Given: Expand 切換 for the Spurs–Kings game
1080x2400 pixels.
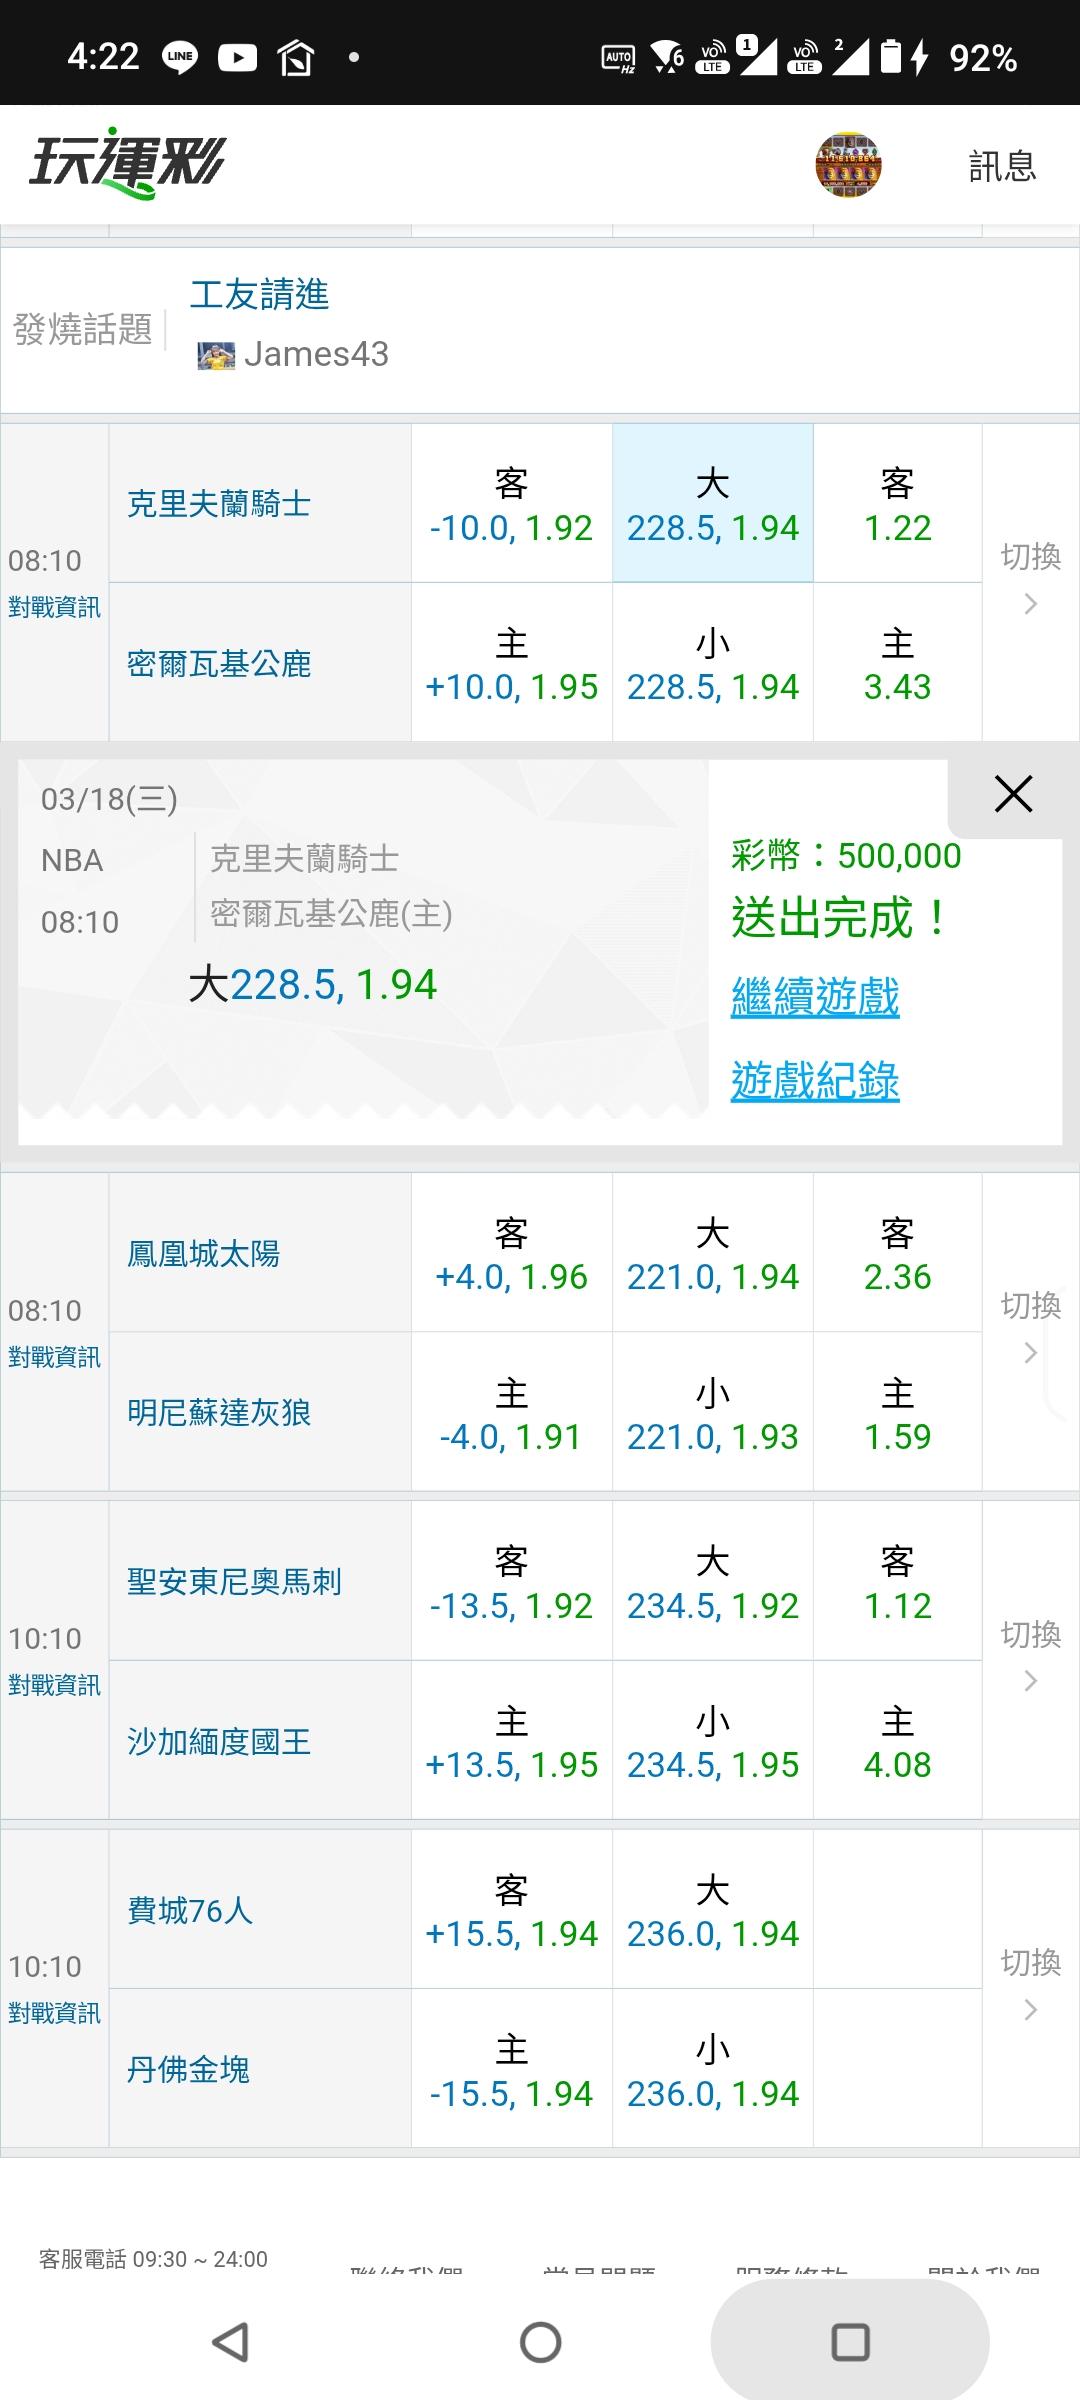Looking at the screenshot, I should click(1031, 1657).
